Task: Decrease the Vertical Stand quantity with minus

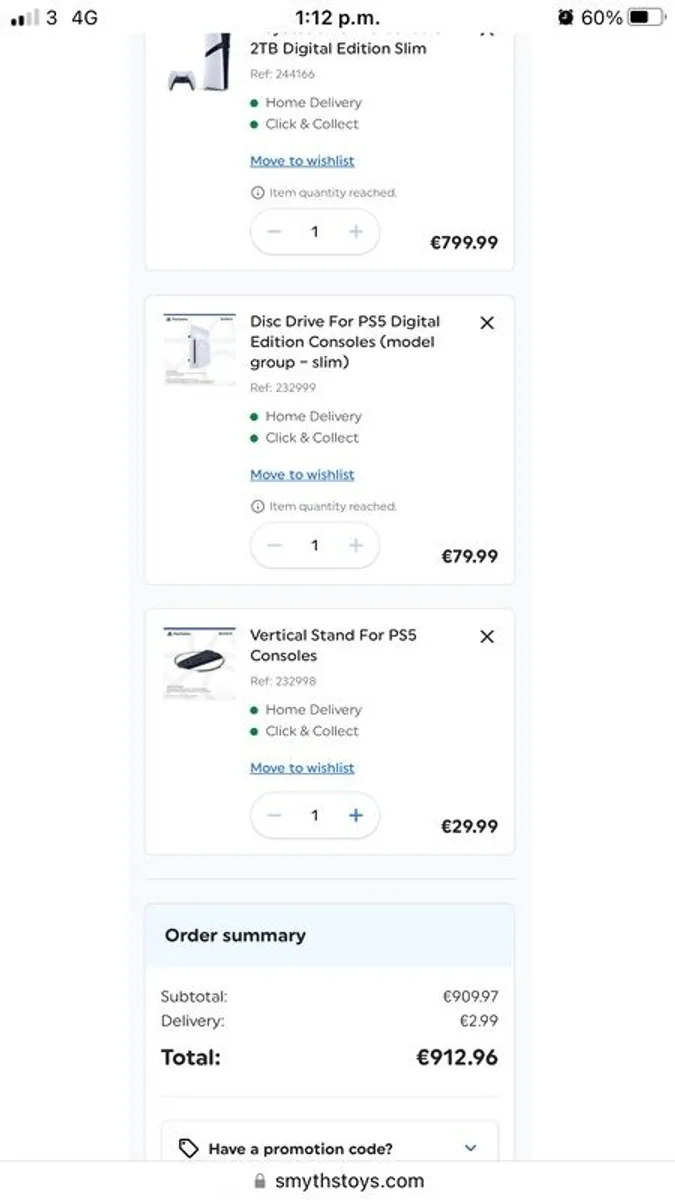Action: point(275,816)
